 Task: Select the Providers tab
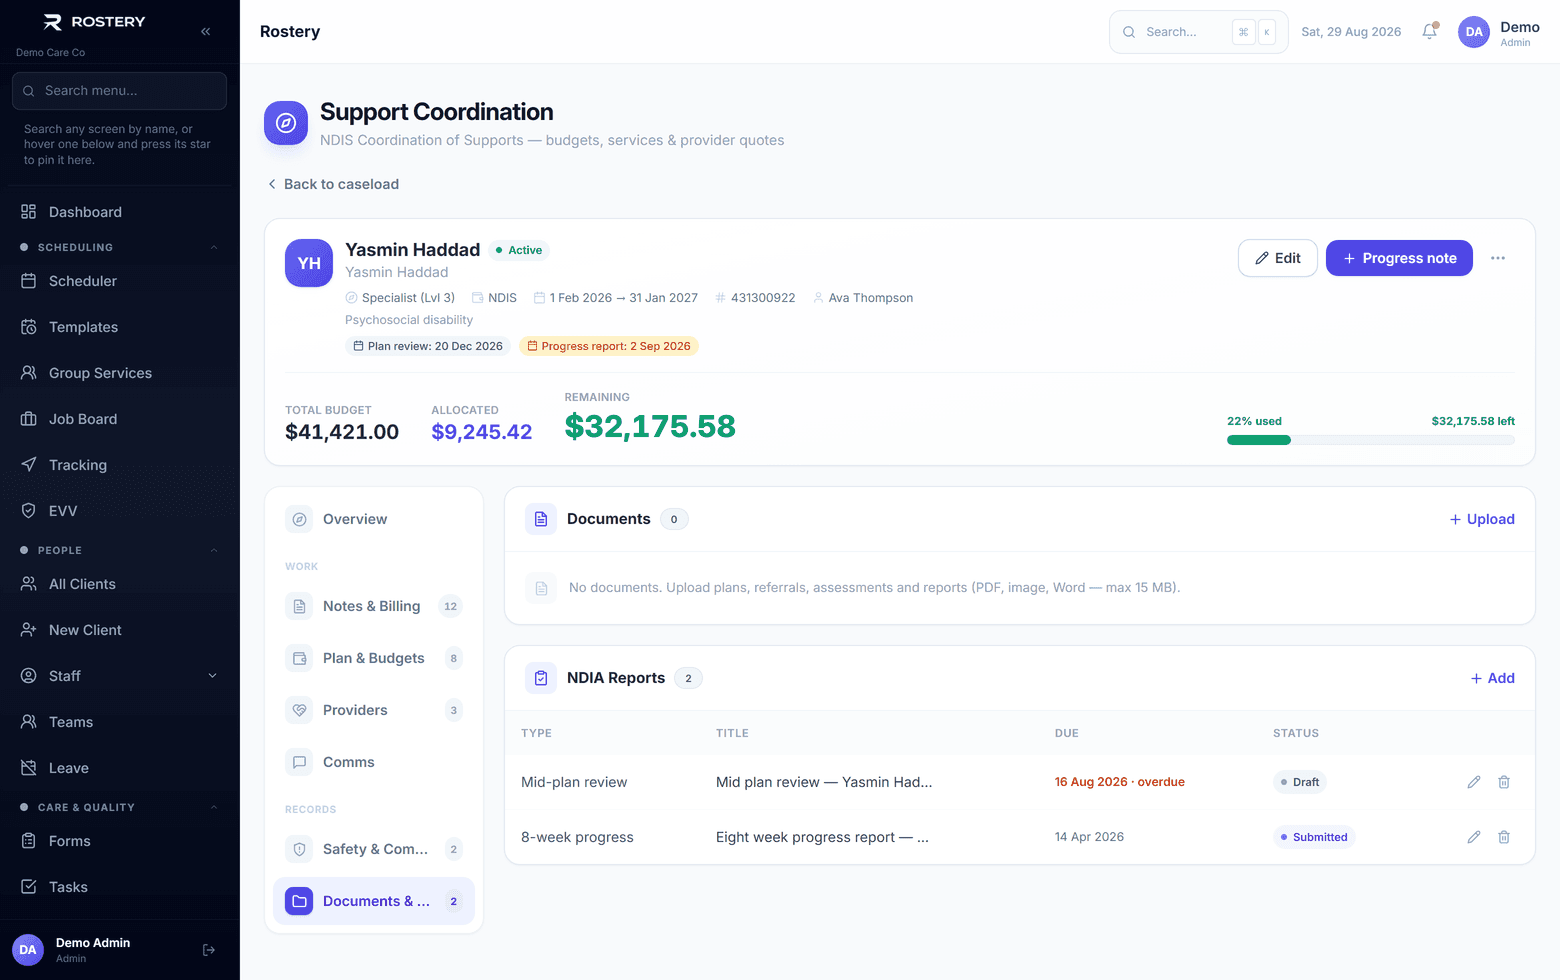374,710
